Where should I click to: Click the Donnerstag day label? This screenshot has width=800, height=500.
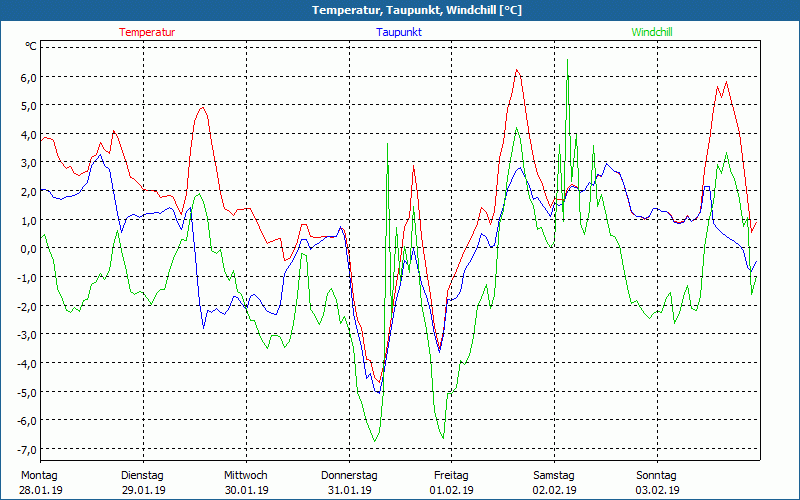tap(349, 476)
